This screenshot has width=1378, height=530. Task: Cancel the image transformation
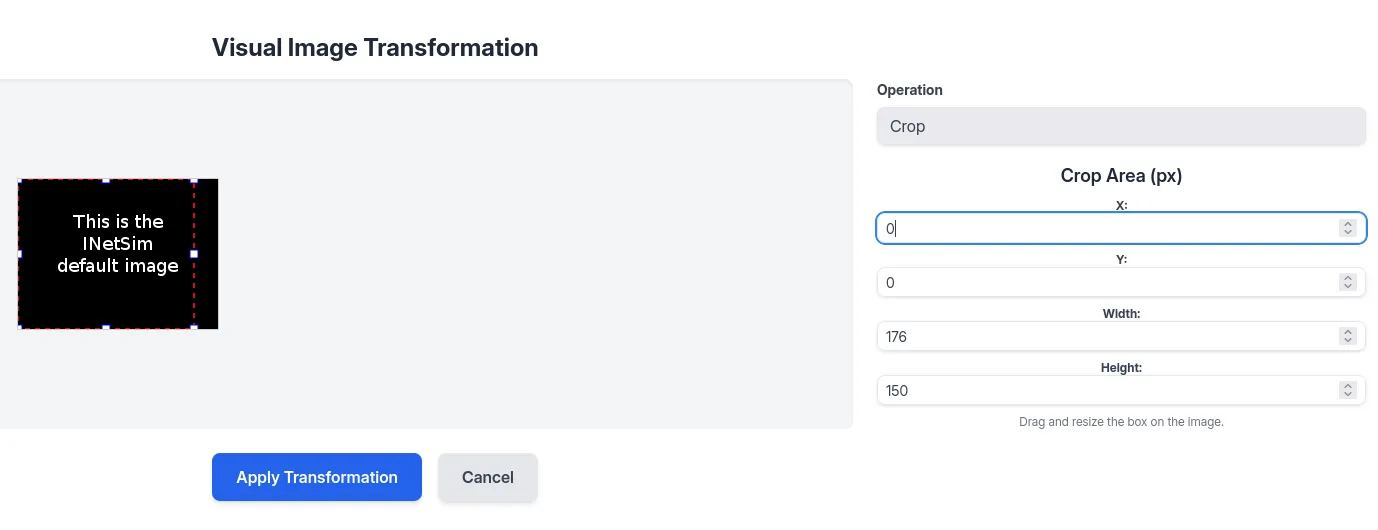(487, 478)
